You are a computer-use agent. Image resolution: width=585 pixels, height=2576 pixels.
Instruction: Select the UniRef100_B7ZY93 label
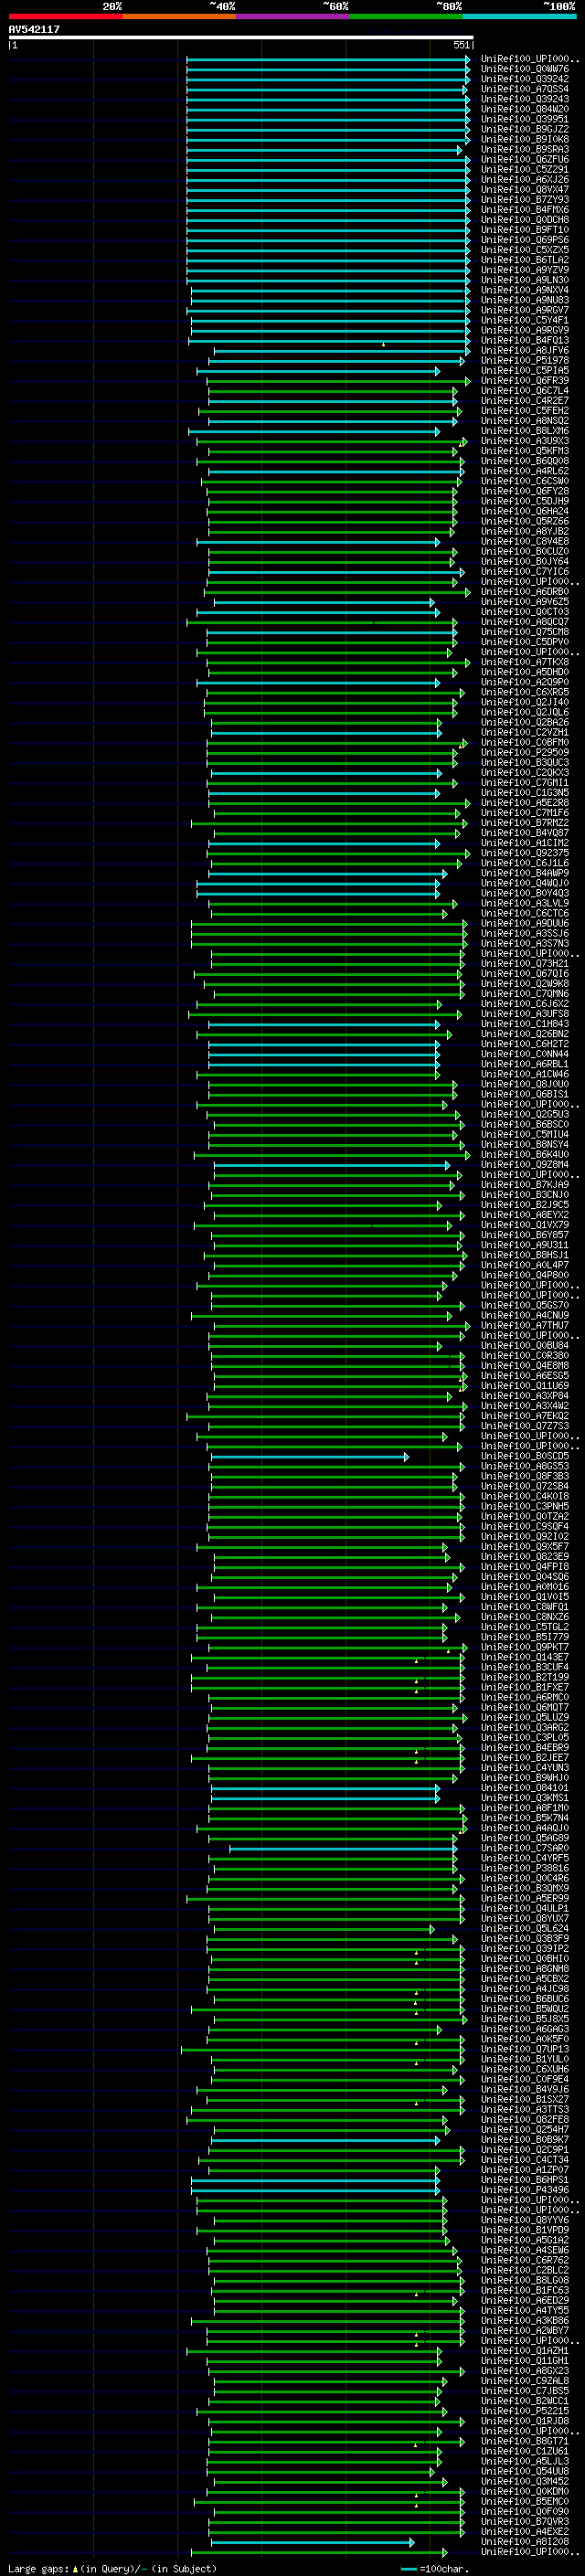(x=525, y=200)
